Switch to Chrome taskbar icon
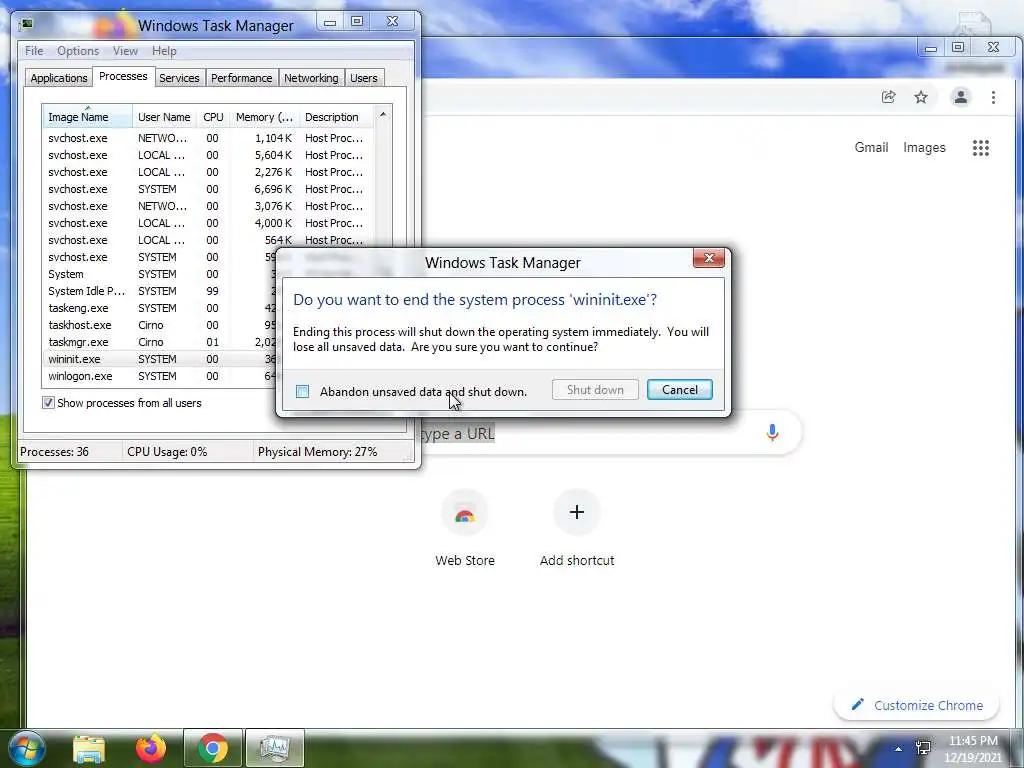 pyautogui.click(x=213, y=748)
